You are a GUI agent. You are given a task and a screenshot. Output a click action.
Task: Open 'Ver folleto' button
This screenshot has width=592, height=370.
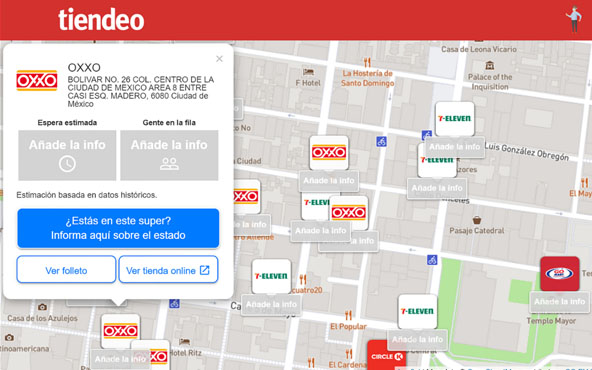click(x=66, y=270)
